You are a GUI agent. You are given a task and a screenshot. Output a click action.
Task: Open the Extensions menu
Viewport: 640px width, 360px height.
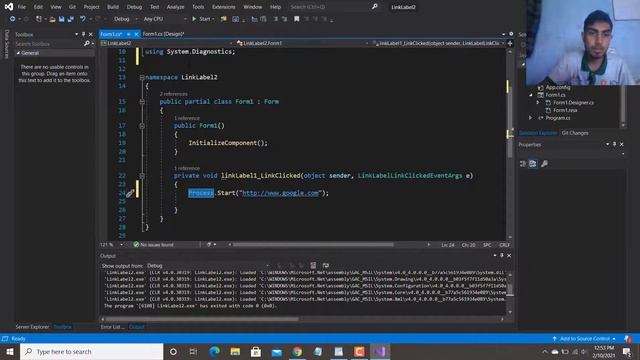click(224, 7)
